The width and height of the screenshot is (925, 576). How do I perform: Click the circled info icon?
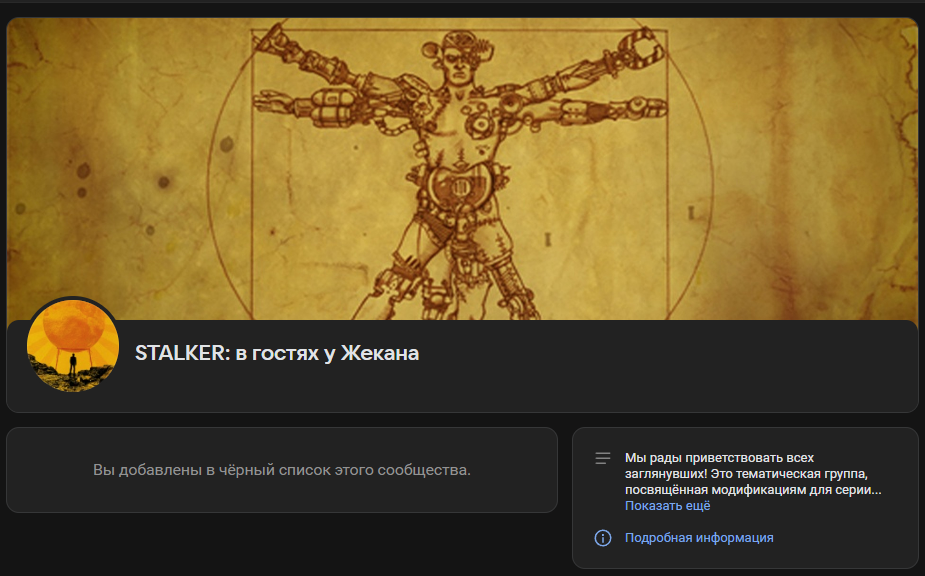602,538
